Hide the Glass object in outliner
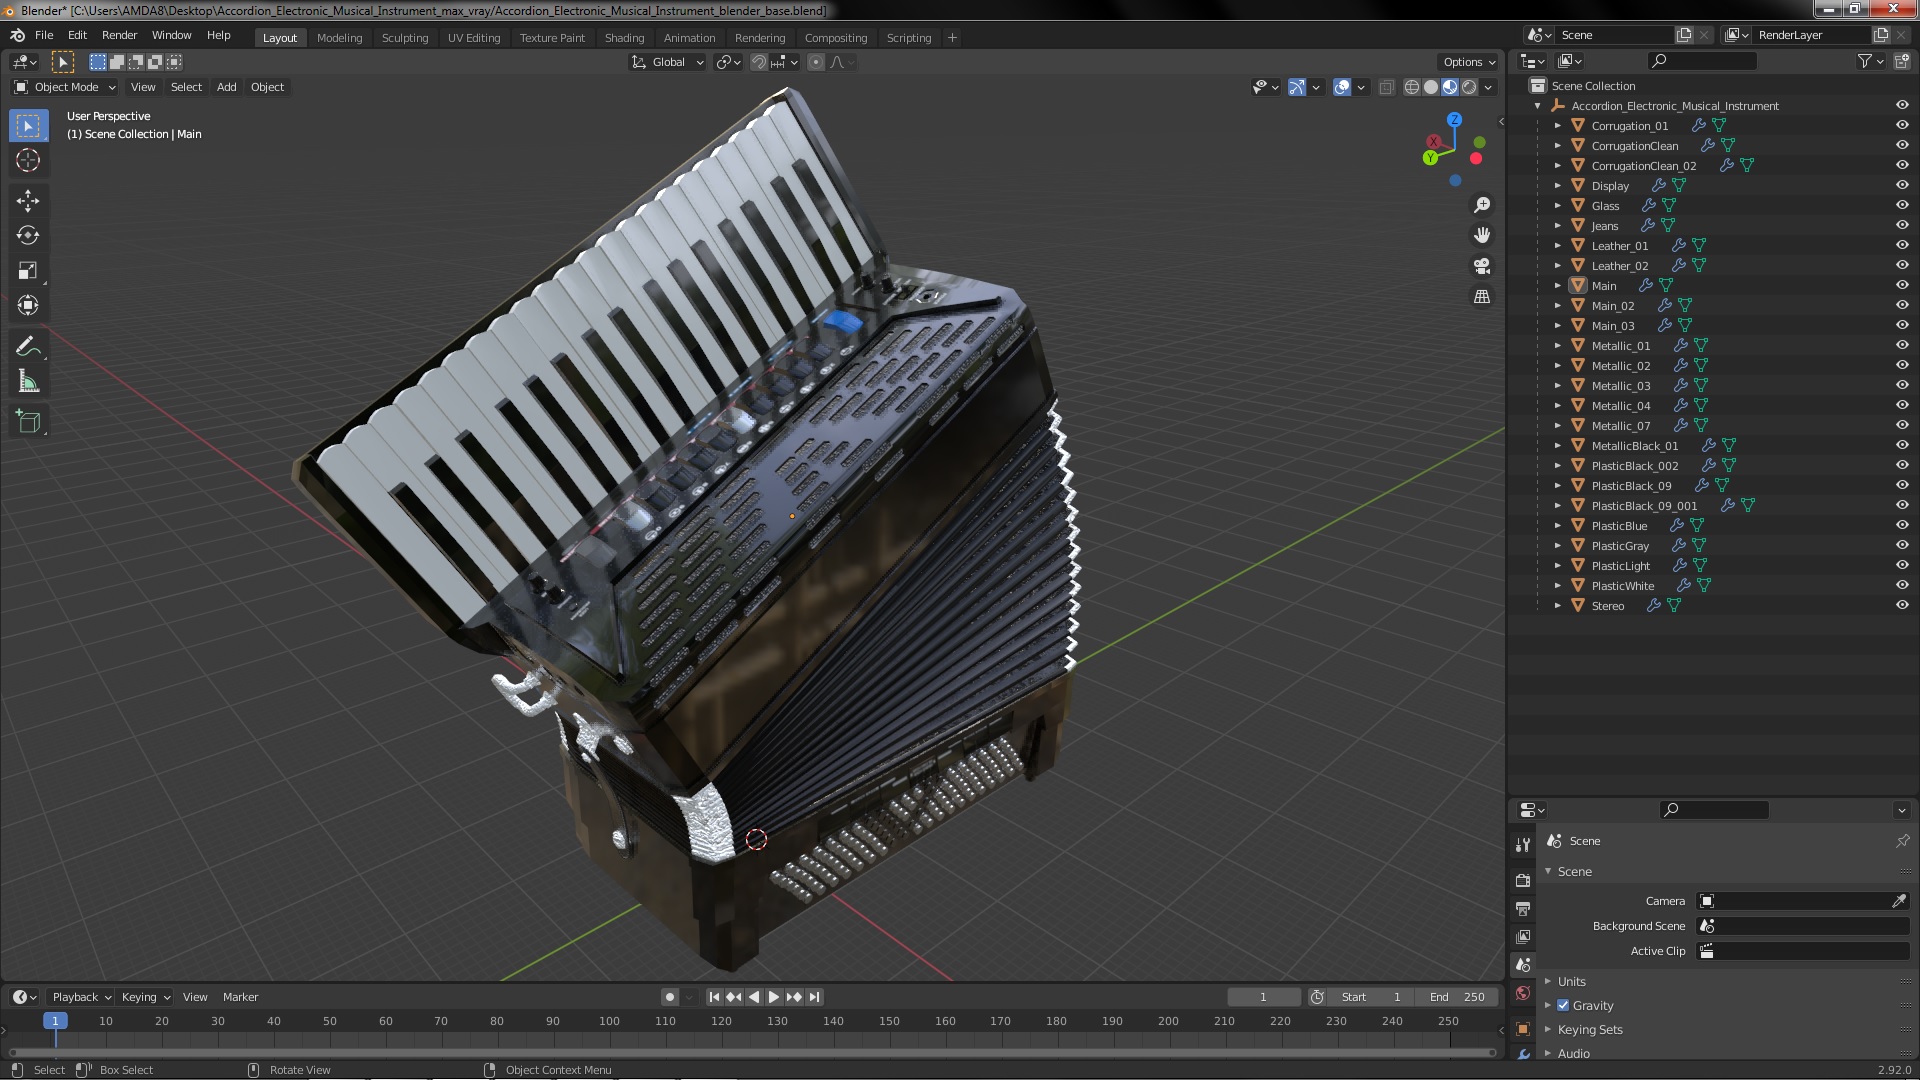 1902,205
